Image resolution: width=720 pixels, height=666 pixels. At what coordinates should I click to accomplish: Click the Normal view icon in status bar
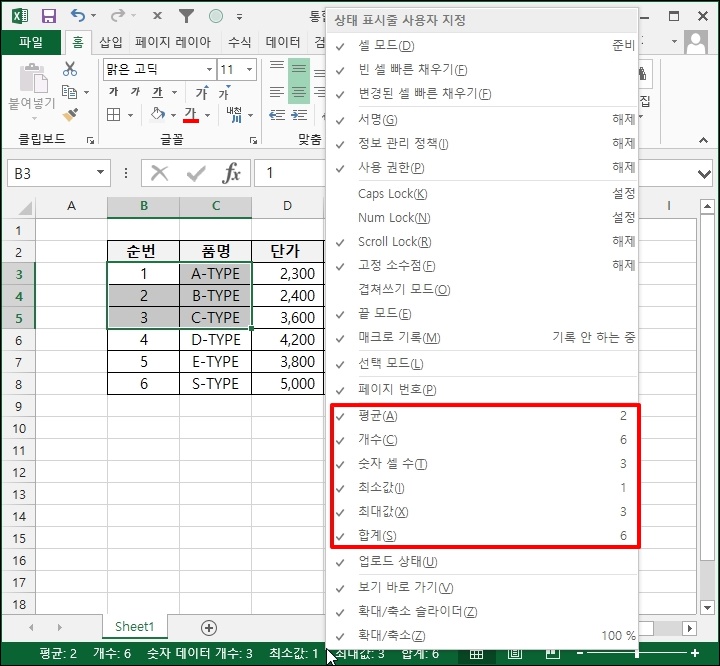[476, 654]
